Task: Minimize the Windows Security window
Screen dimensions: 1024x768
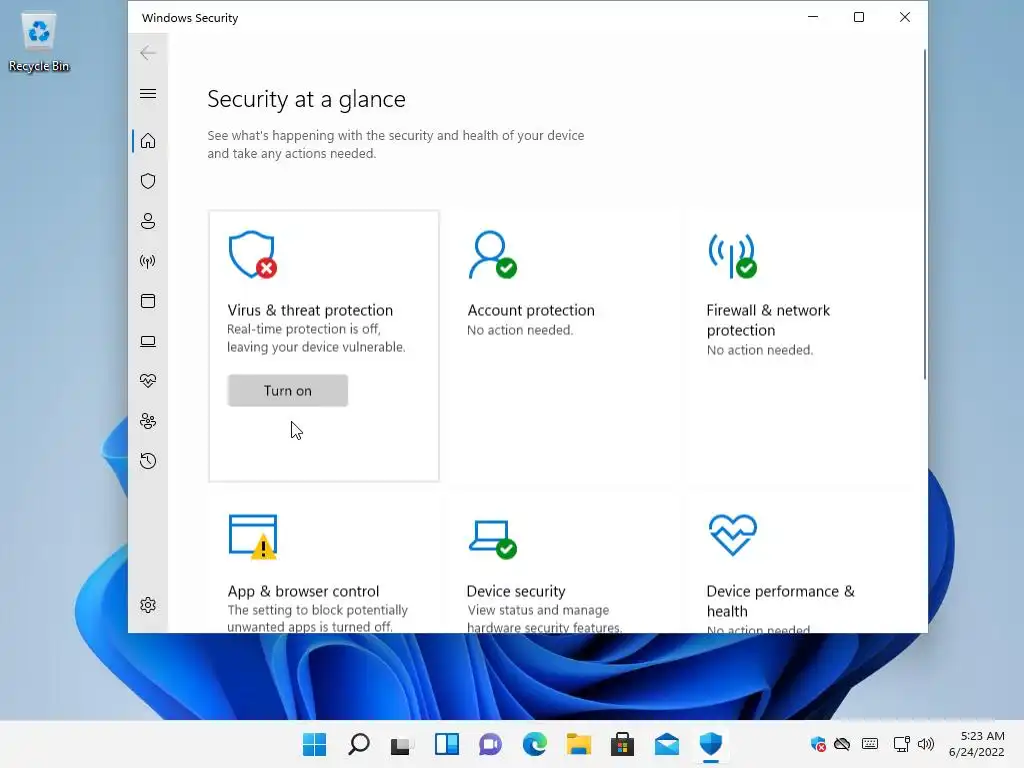Action: (813, 17)
